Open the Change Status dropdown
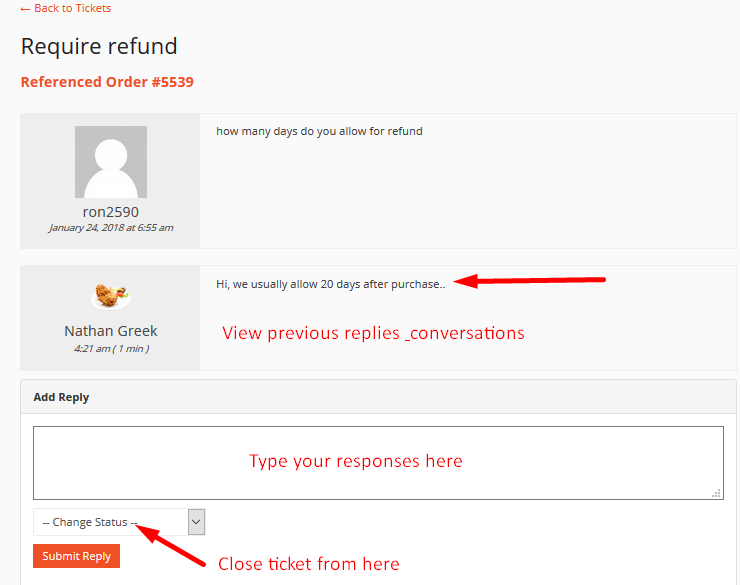 pyautogui.click(x=119, y=522)
